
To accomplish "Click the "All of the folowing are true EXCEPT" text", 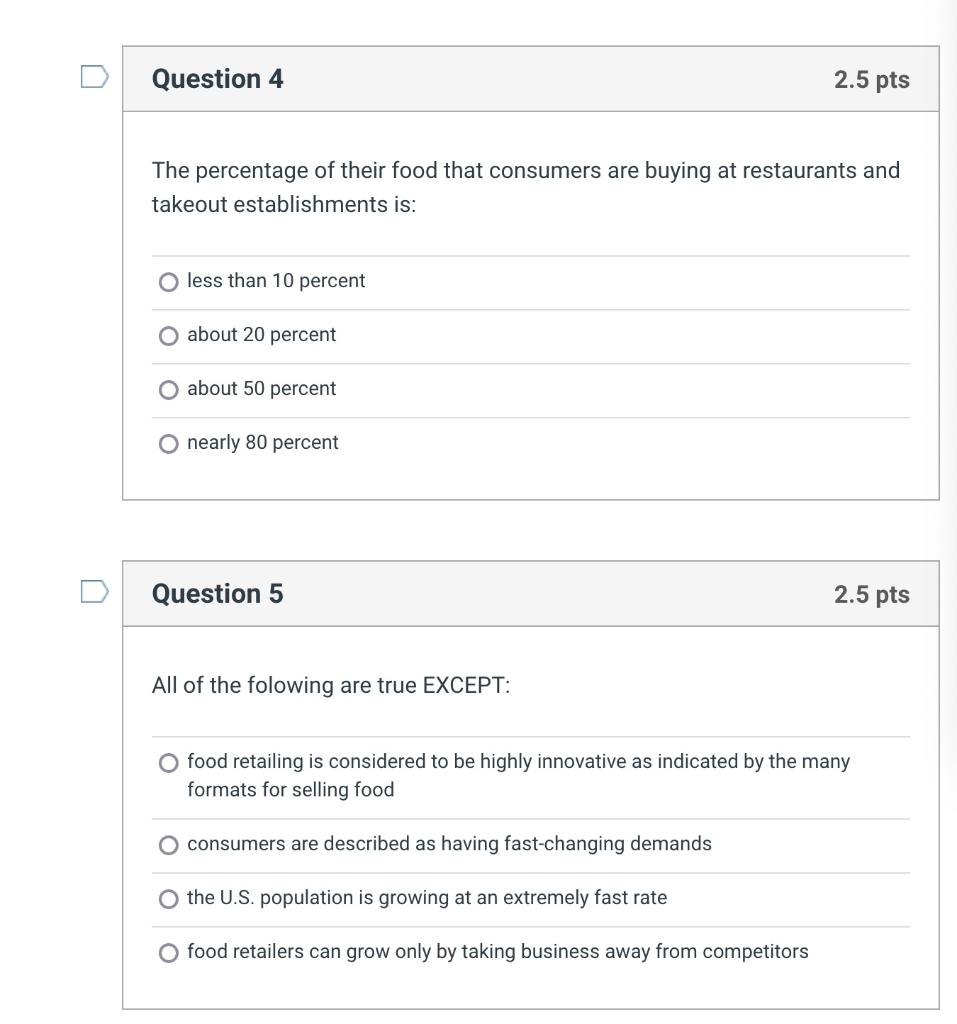I will 331,685.
